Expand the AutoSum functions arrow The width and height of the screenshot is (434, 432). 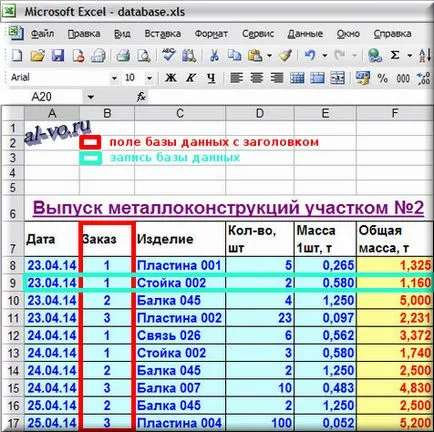[x=410, y=56]
